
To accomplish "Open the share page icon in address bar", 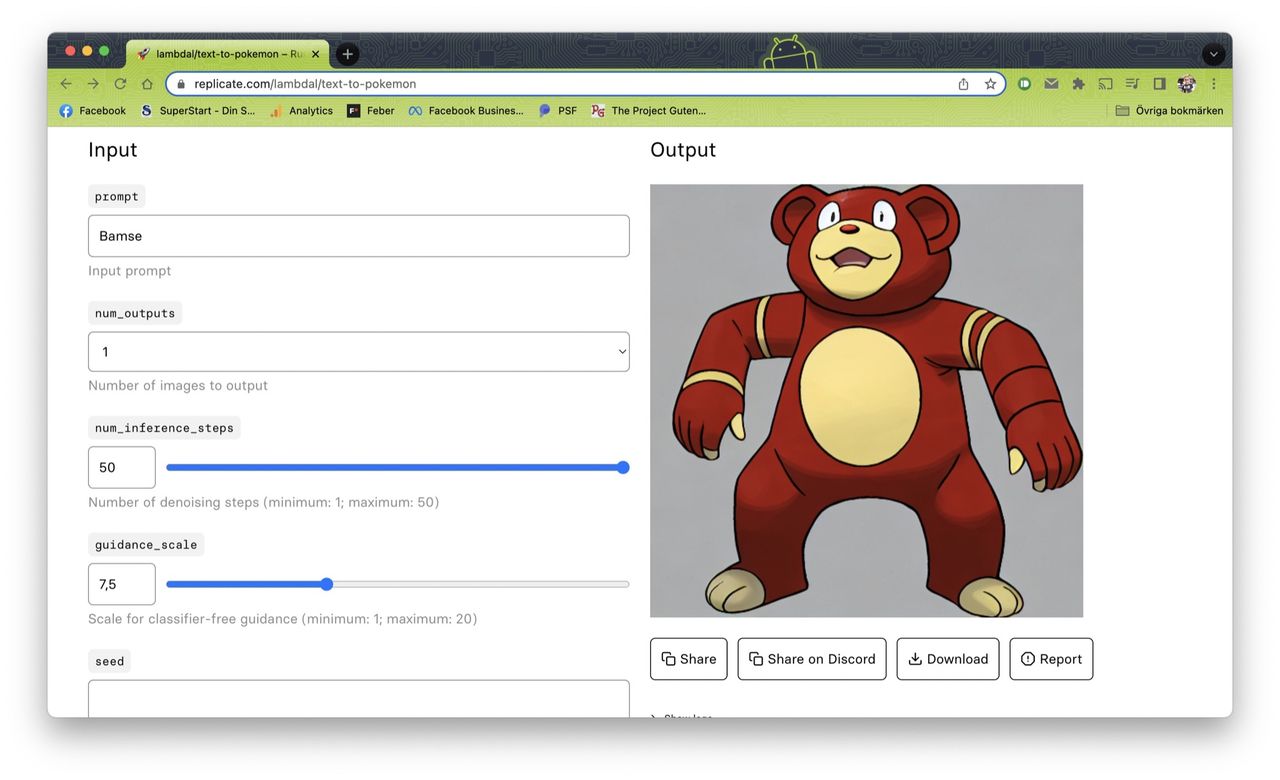I will 963,84.
